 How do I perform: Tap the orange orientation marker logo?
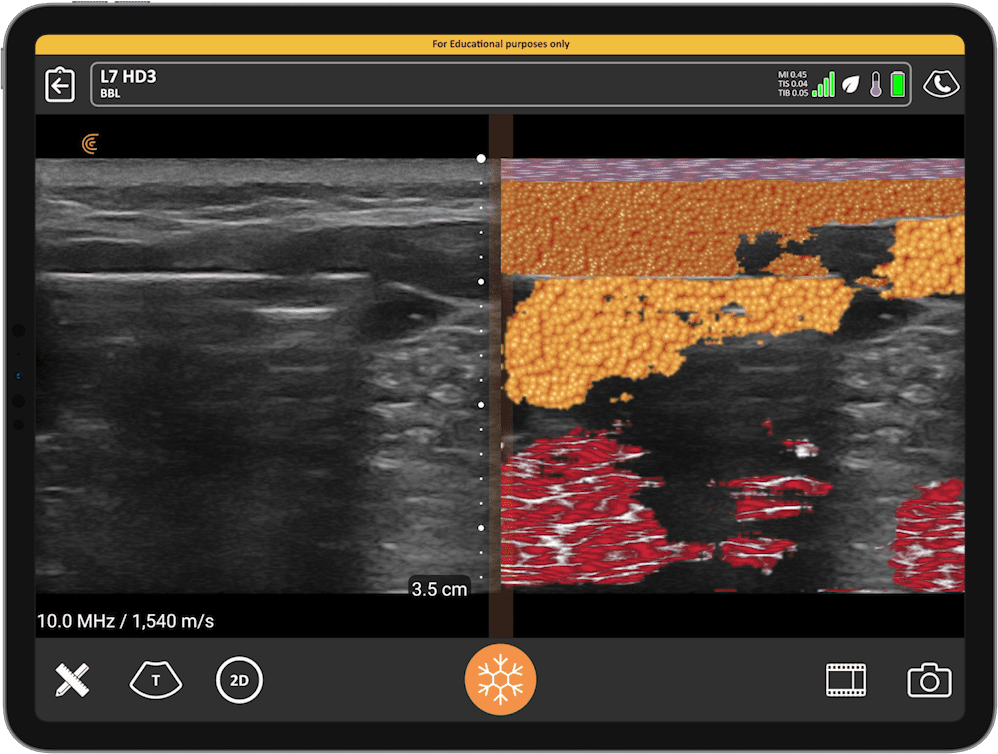coord(90,144)
